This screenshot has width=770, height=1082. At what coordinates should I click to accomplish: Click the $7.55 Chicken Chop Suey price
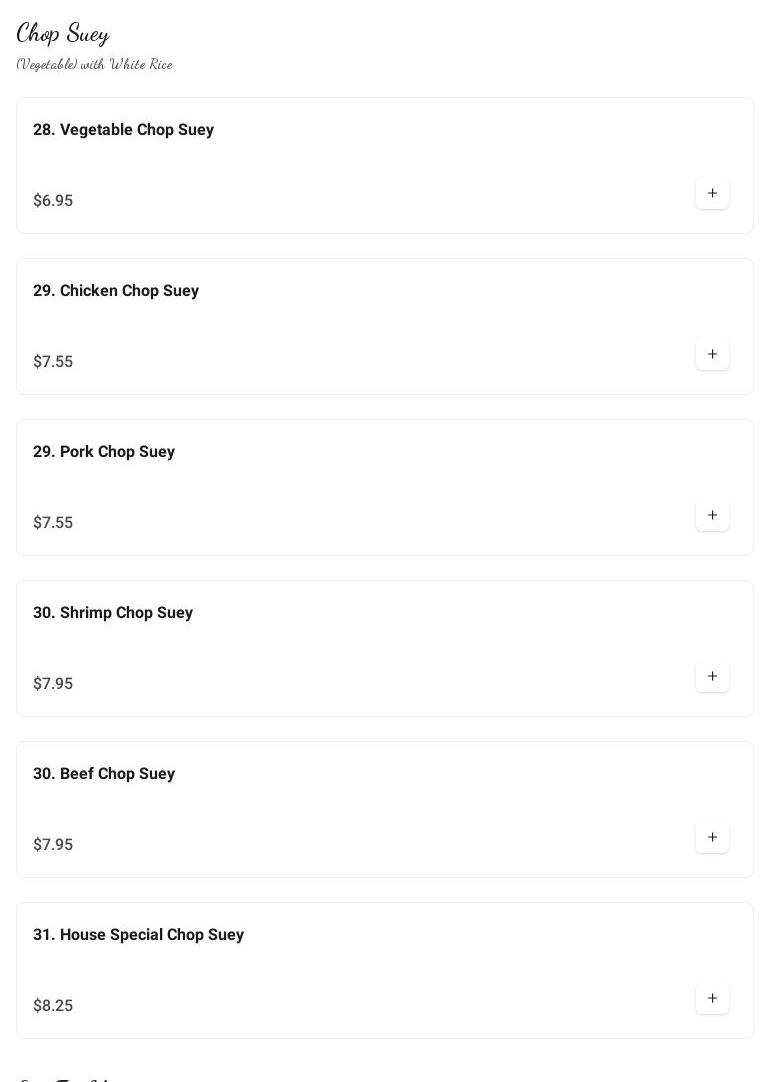pyautogui.click(x=53, y=362)
